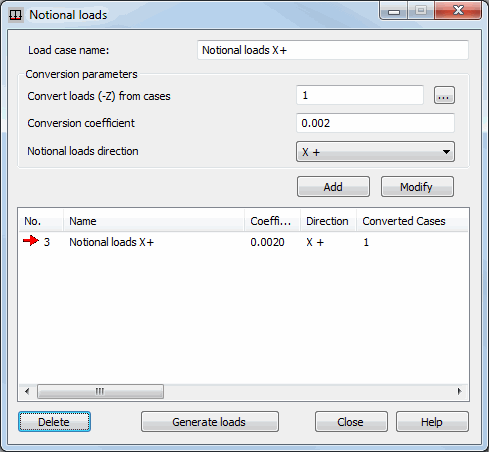Image resolution: width=489 pixels, height=452 pixels.
Task: Click the red arrow marker in list
Action: coord(31,241)
